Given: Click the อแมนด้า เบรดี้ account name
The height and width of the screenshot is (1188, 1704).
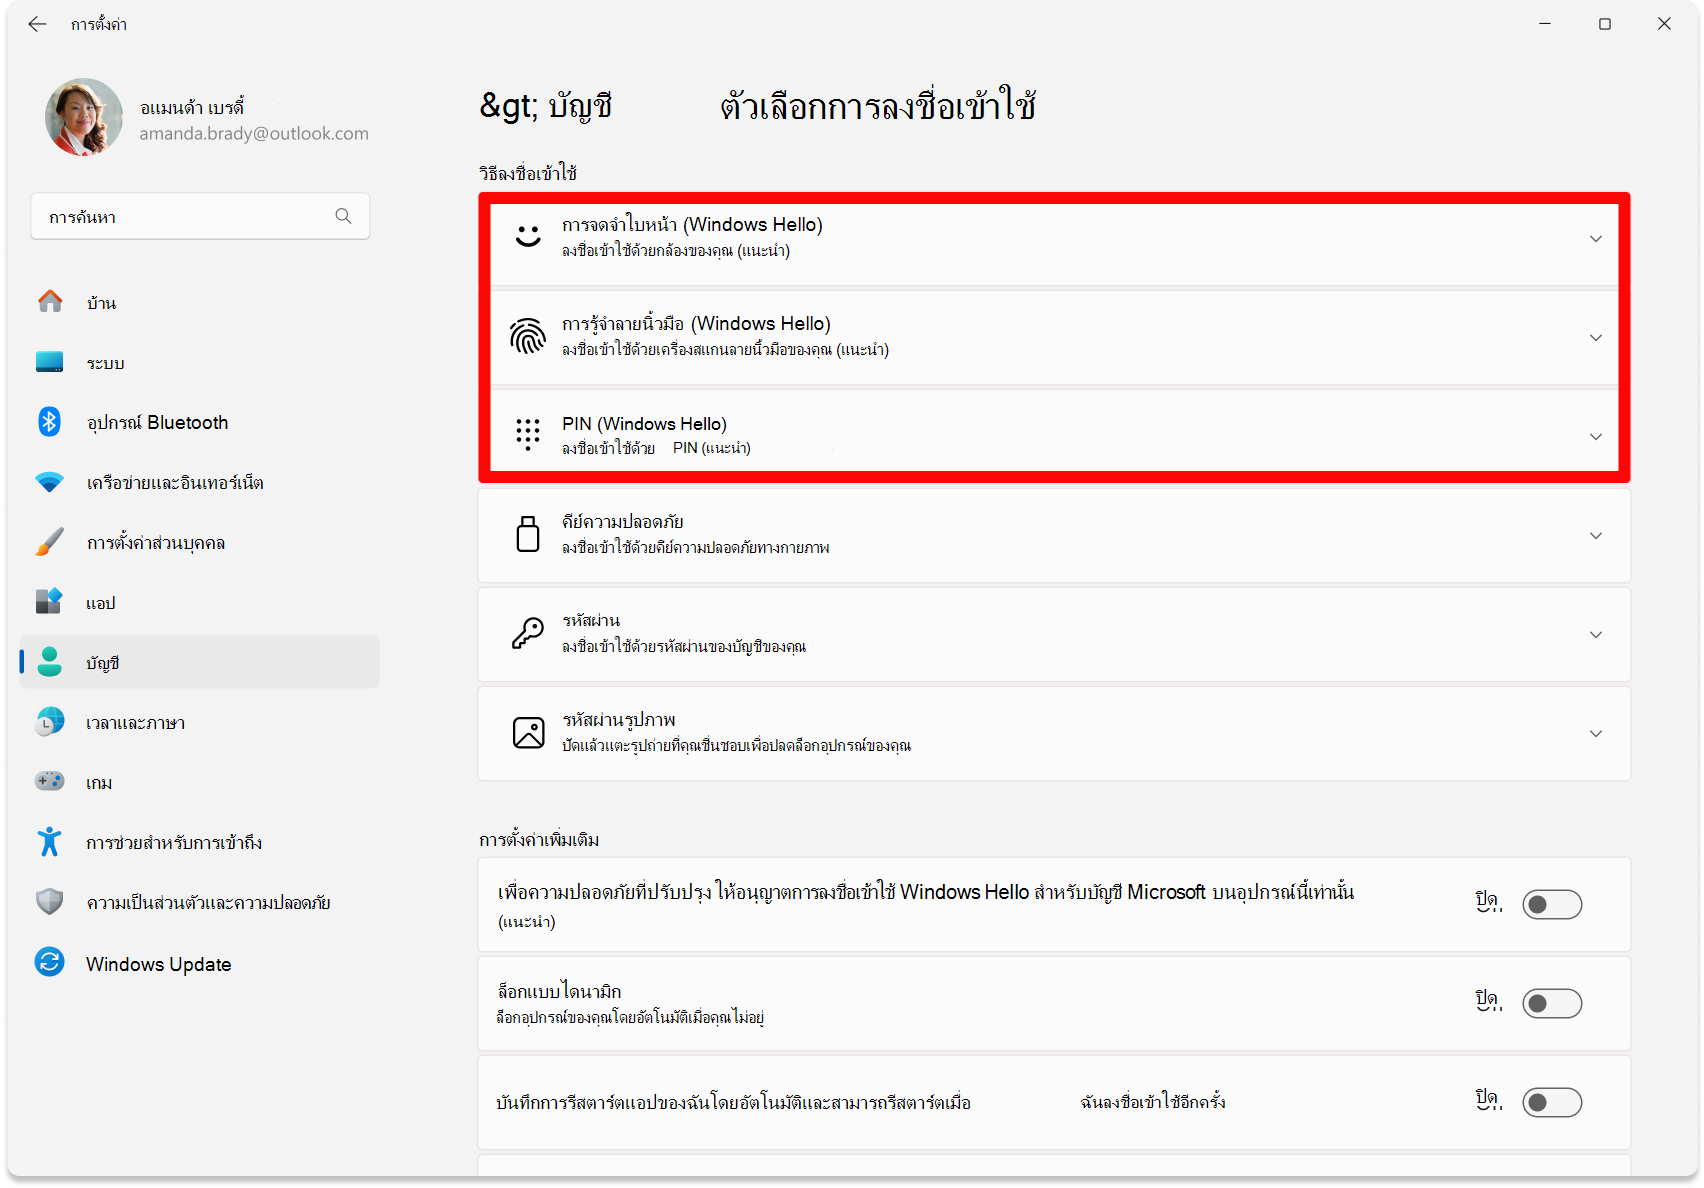Looking at the screenshot, I should pos(192,107).
